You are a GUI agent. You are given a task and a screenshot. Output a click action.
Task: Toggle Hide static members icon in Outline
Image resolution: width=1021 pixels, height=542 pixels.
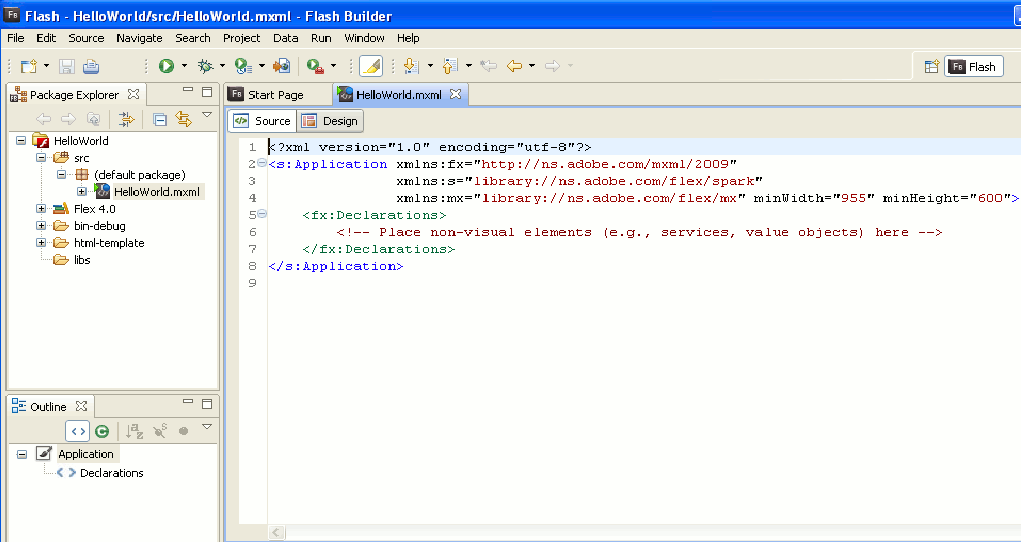tap(160, 431)
